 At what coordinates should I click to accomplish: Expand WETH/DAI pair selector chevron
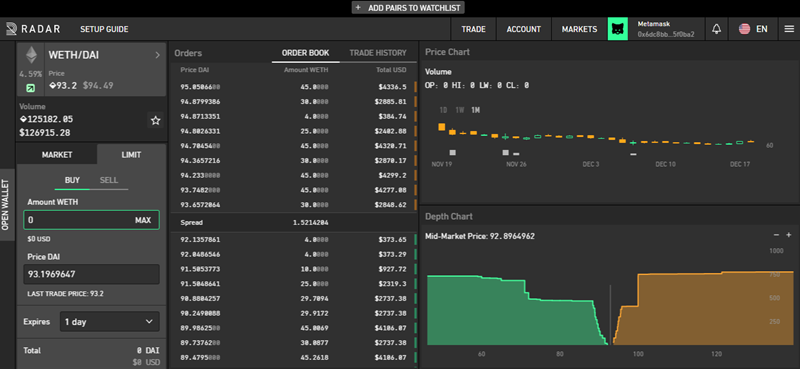pos(158,55)
